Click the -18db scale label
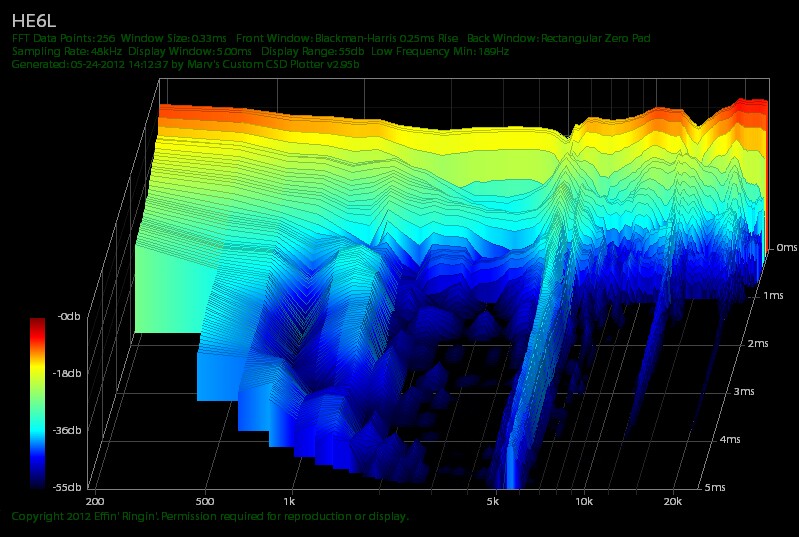Image resolution: width=799 pixels, height=537 pixels. click(67, 373)
